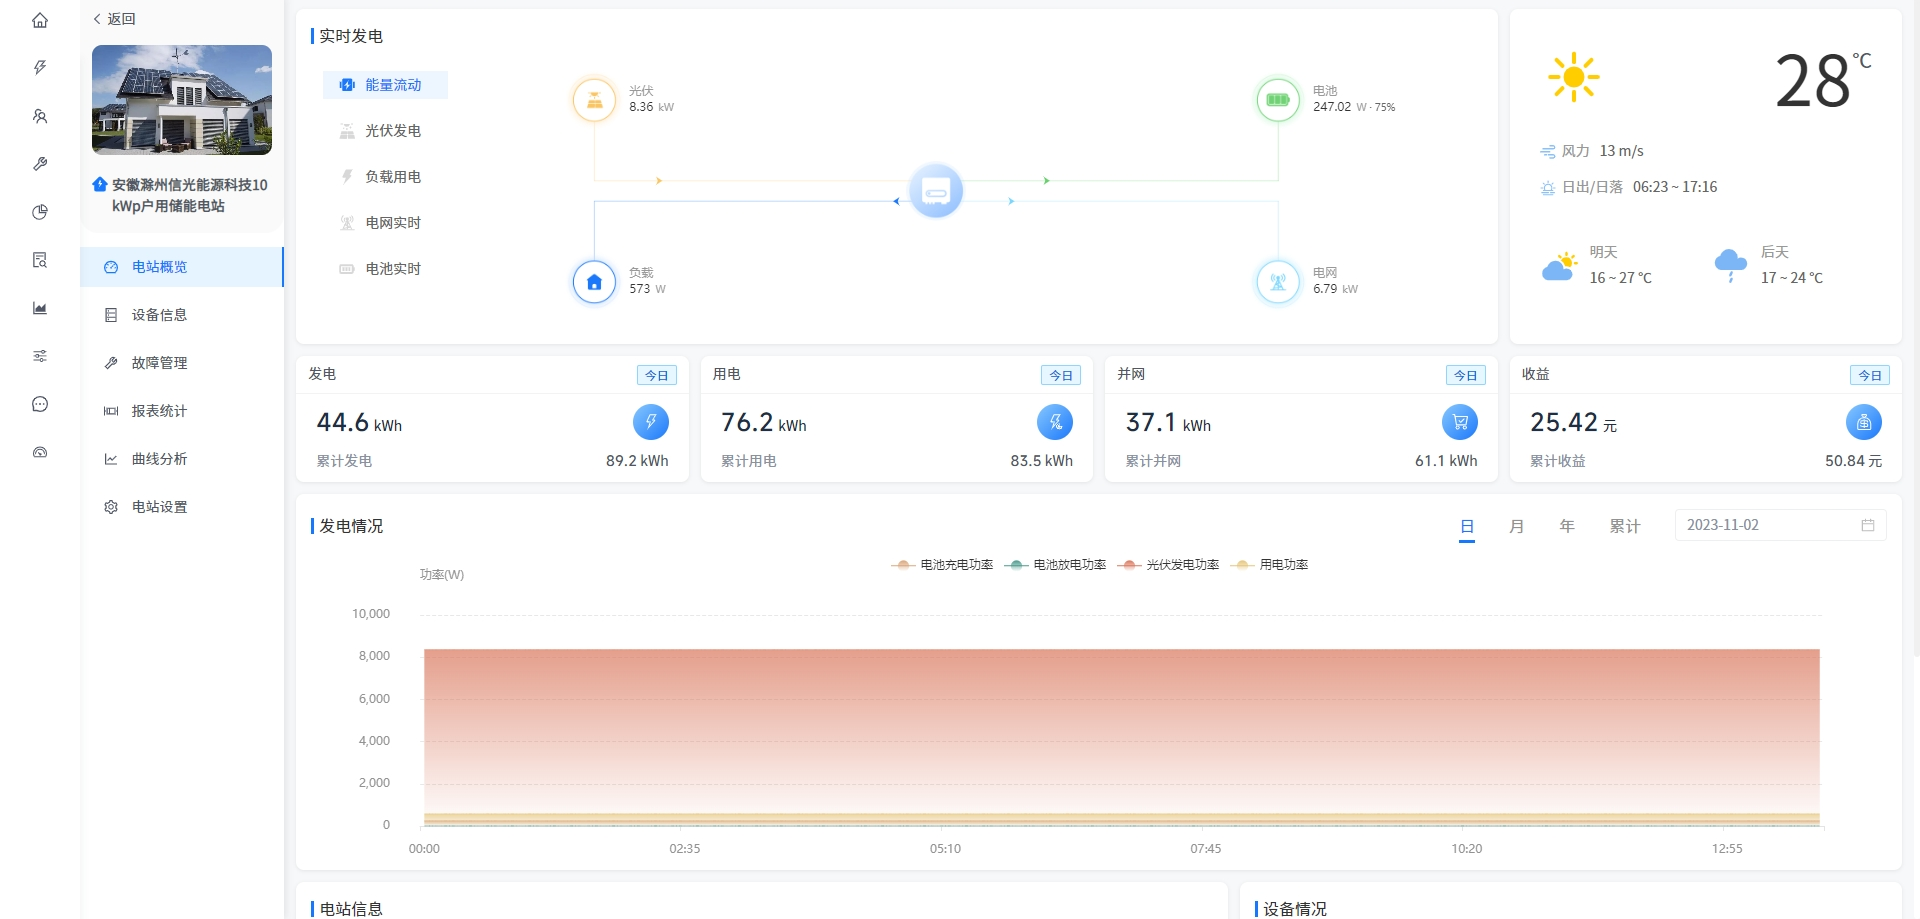Toggle the 电池放电功率 legend swatch
This screenshot has height=919, width=1920.
(1017, 565)
